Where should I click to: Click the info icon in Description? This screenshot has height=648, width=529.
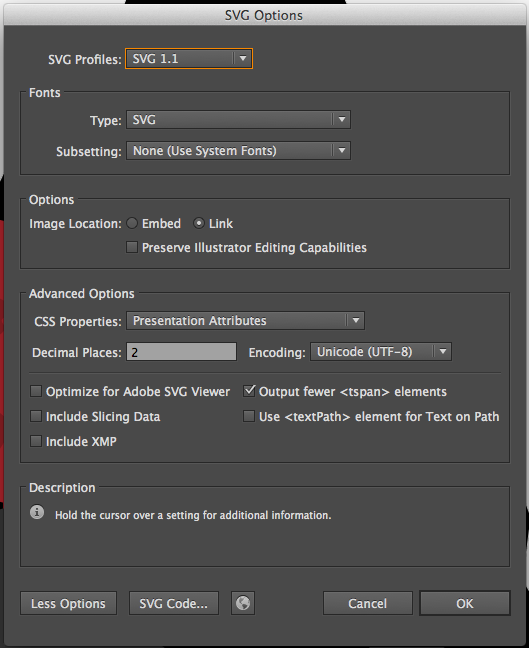(37, 512)
